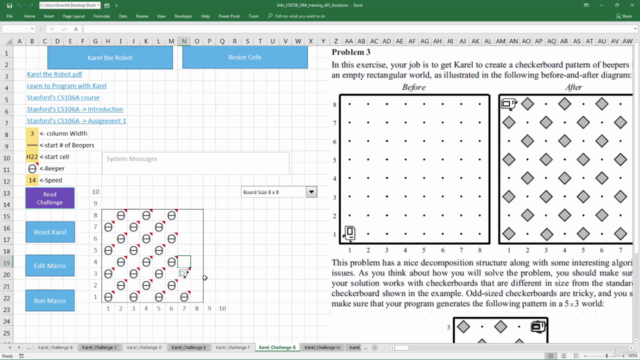Viewport: 640px width, 360px height.
Task: Switch to Page Break Preview icon
Action: coord(576,356)
